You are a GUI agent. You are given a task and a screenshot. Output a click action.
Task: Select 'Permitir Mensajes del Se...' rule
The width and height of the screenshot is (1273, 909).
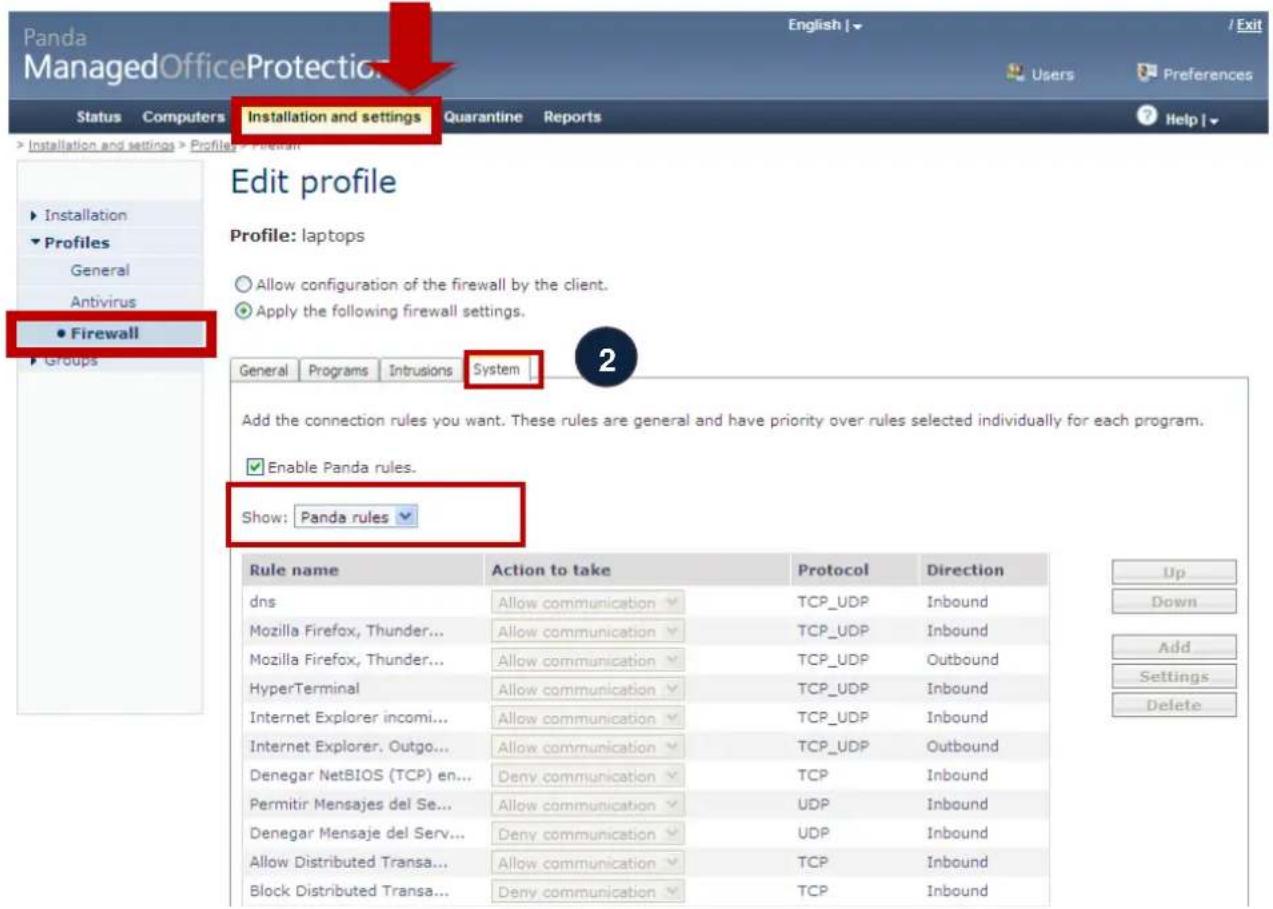click(351, 805)
